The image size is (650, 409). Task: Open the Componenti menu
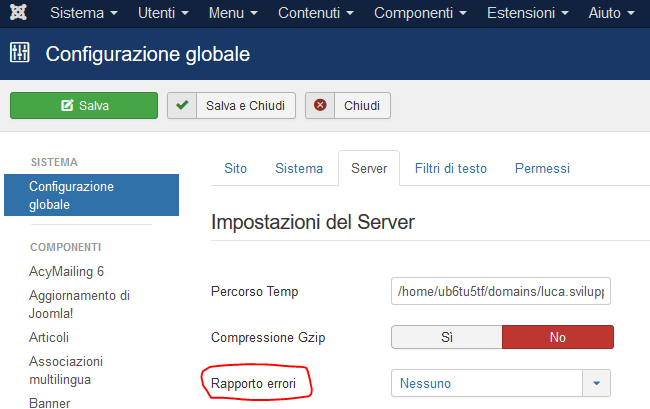click(420, 13)
